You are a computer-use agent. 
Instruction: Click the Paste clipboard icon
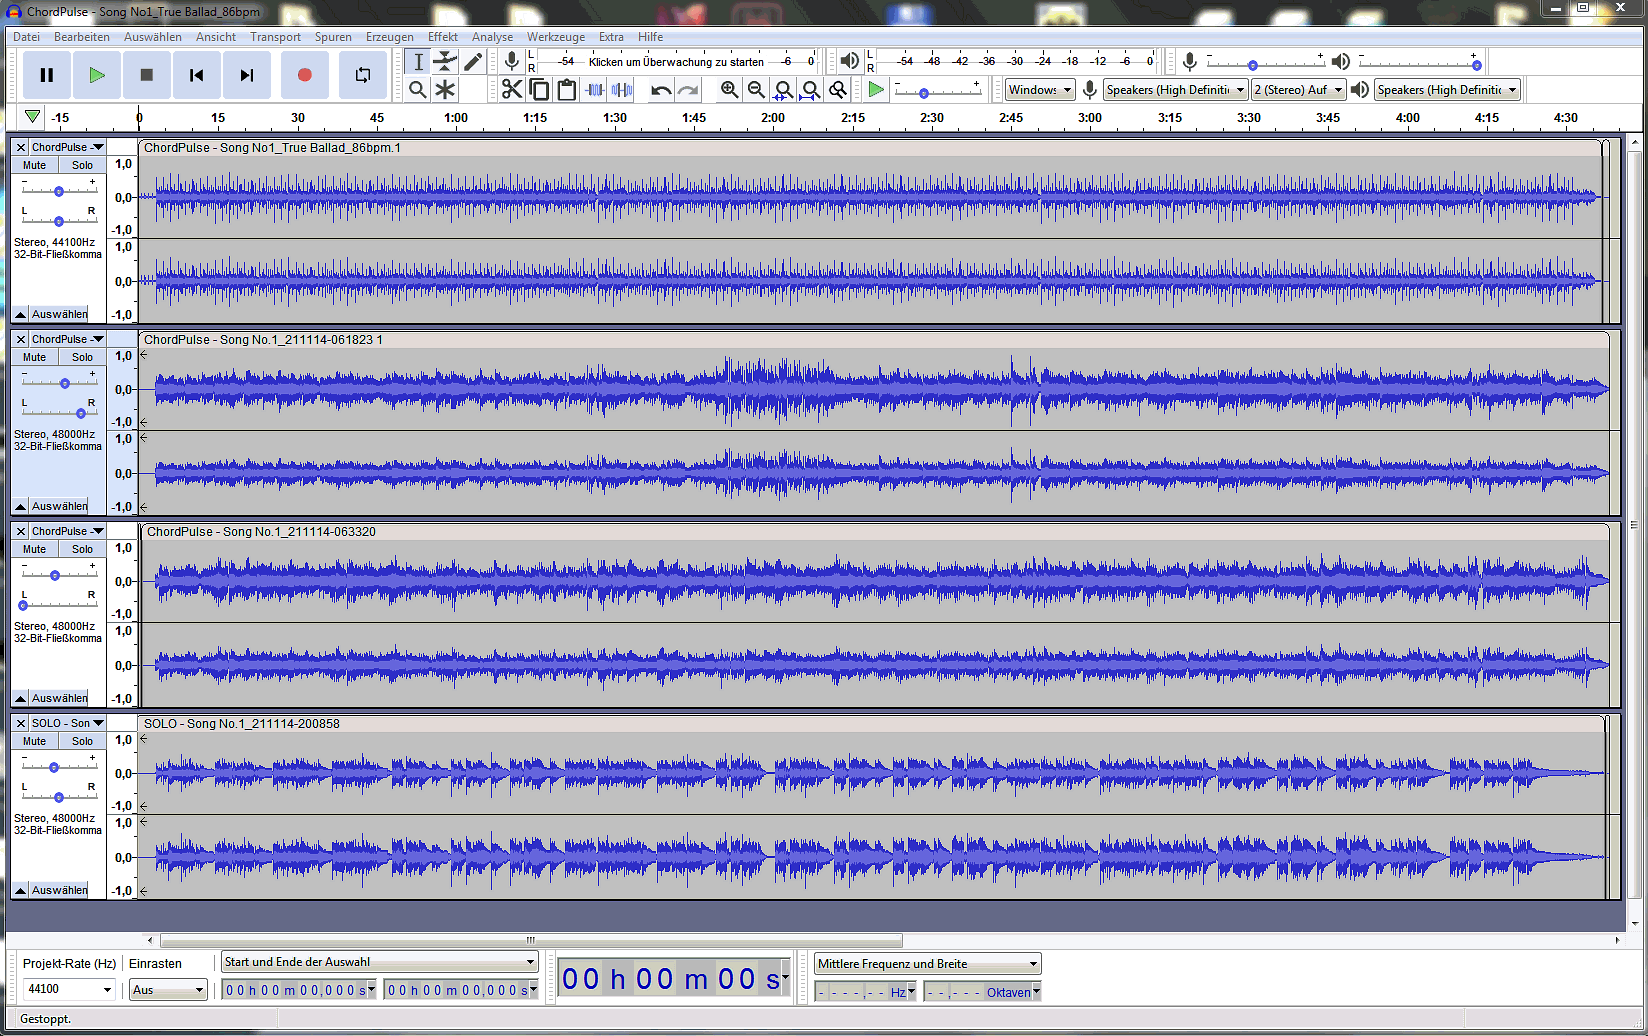(566, 90)
